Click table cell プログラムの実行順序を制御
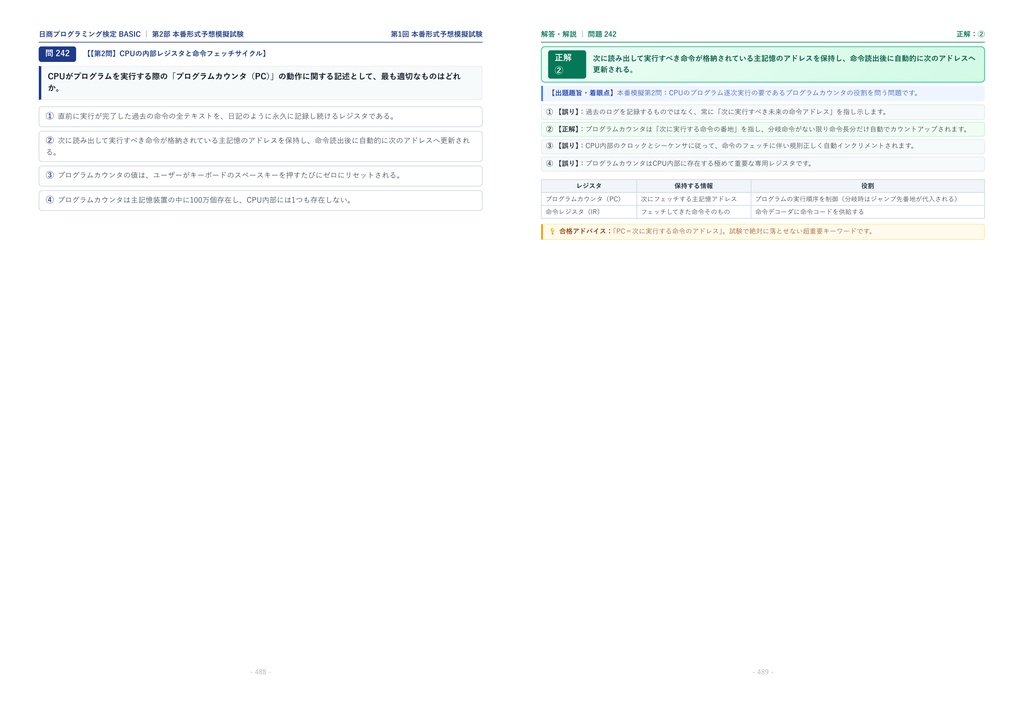The image size is (1024, 724). [x=867, y=199]
